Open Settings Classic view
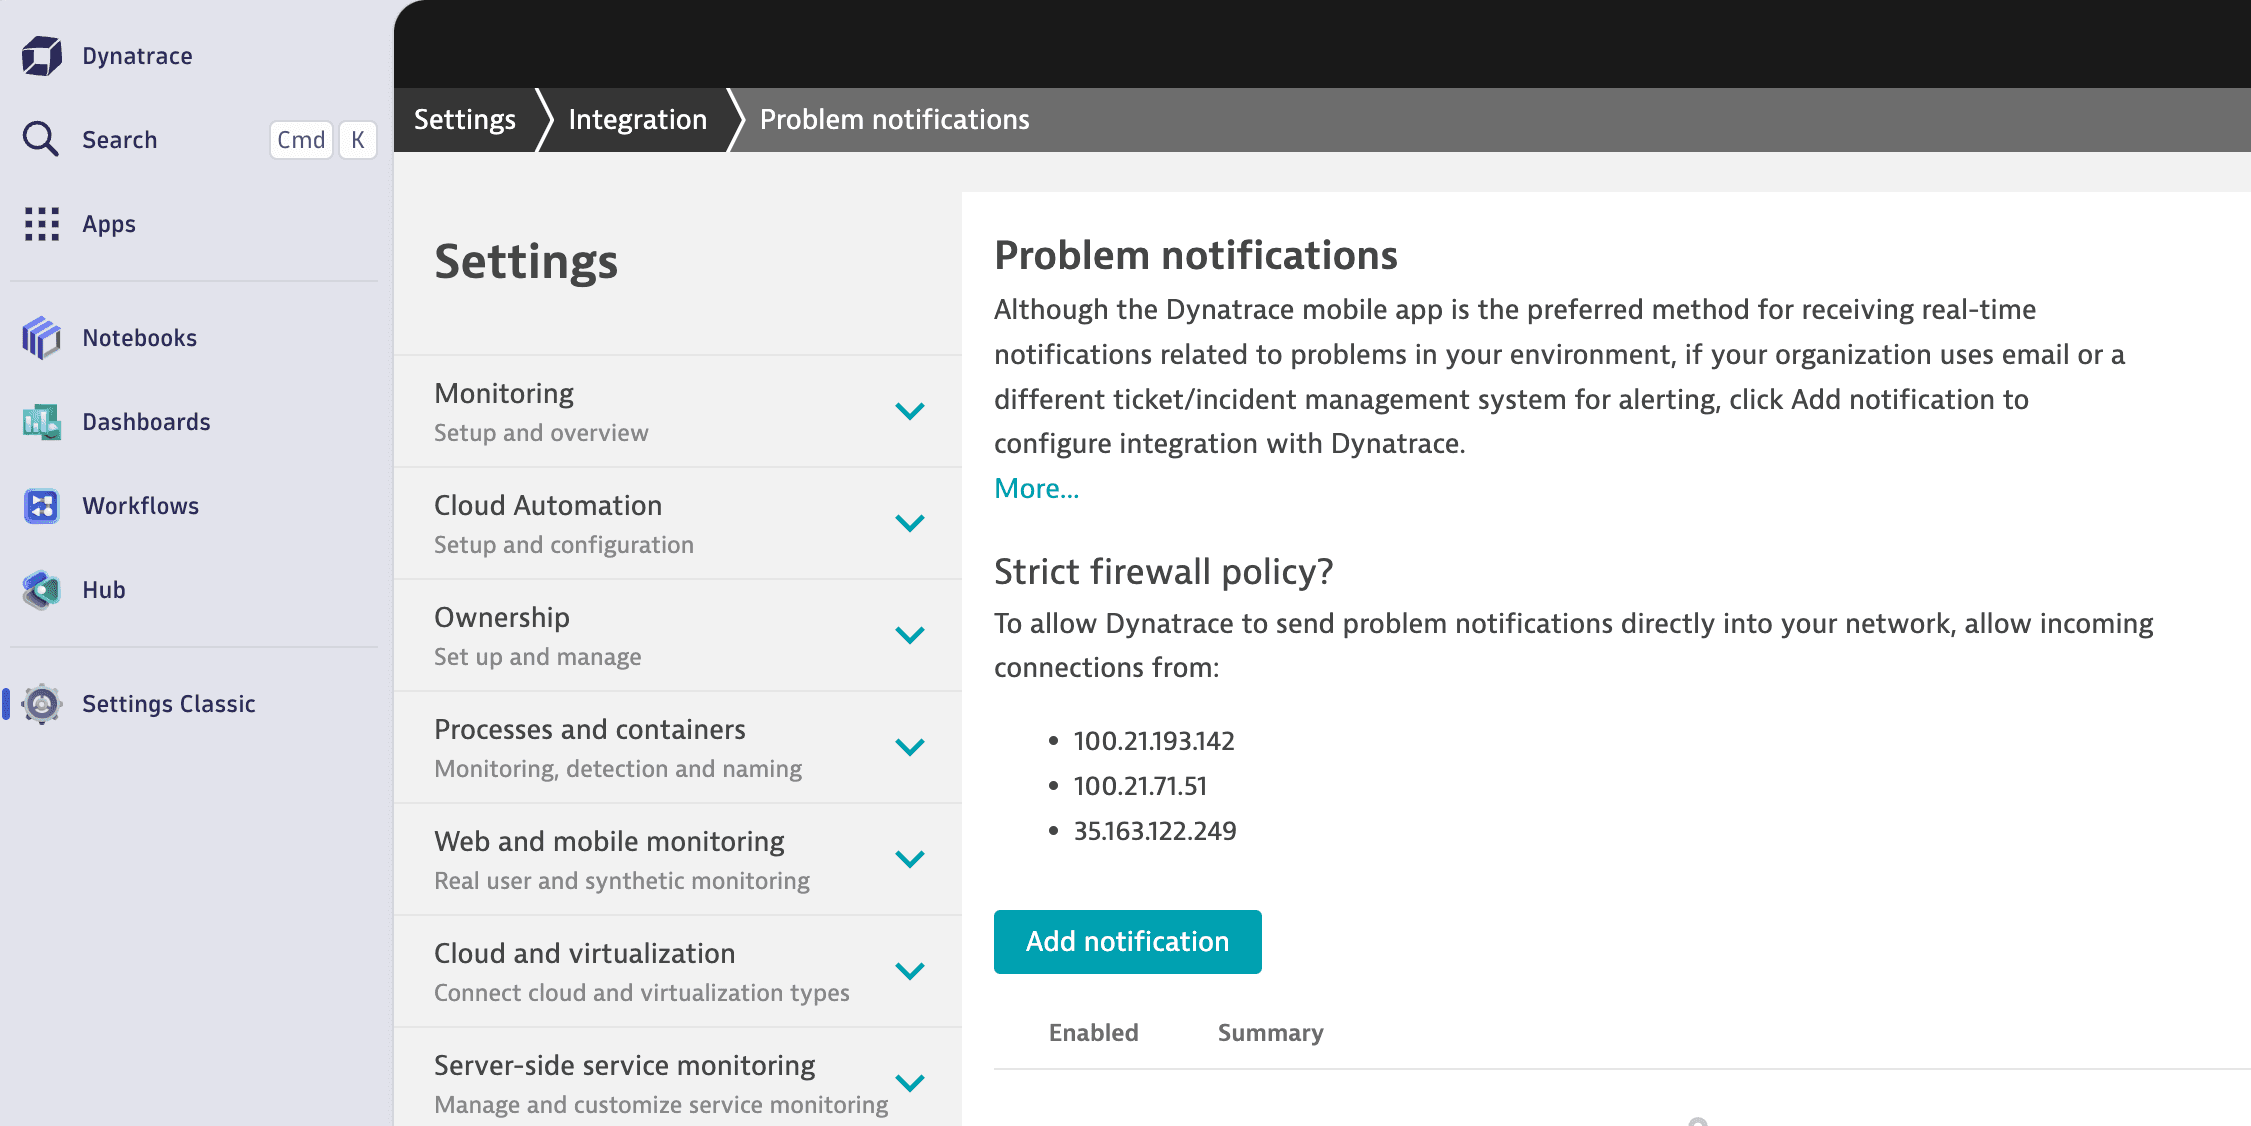Image resolution: width=2251 pixels, height=1126 pixels. 169,702
